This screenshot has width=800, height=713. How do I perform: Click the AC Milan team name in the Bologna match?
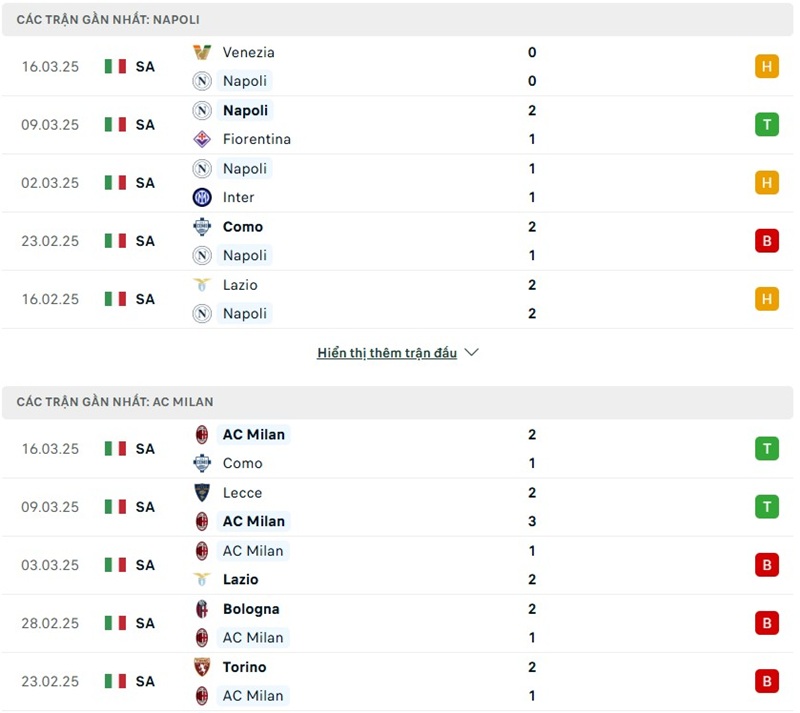click(x=253, y=637)
